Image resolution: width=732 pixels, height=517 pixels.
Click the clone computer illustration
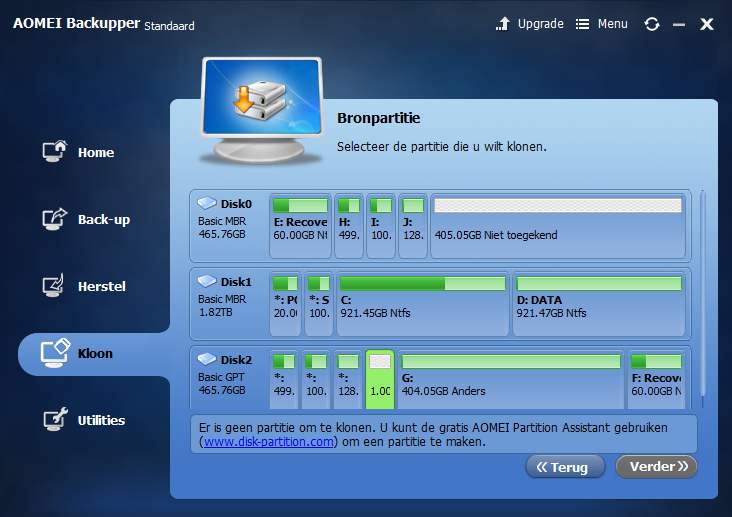[x=261, y=110]
